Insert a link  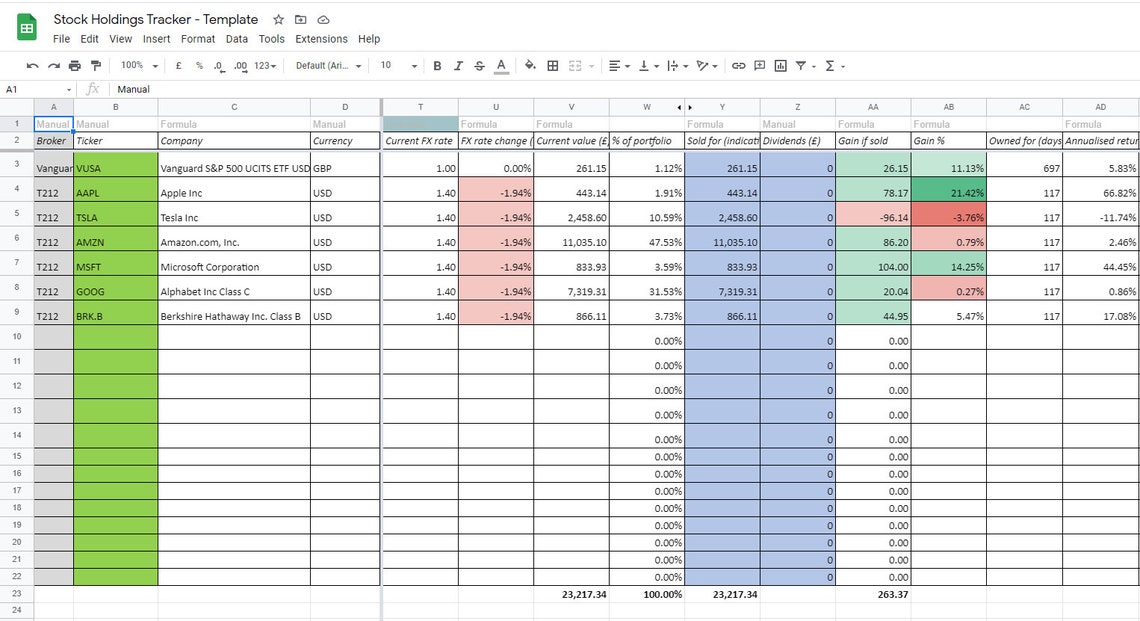[738, 65]
